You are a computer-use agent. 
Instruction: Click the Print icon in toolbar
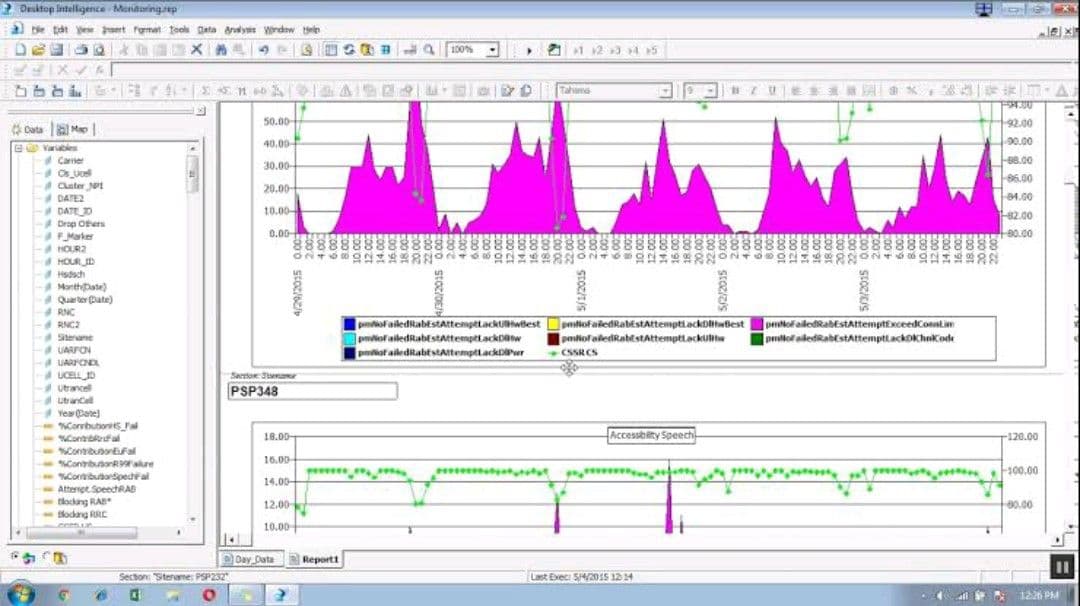82,49
